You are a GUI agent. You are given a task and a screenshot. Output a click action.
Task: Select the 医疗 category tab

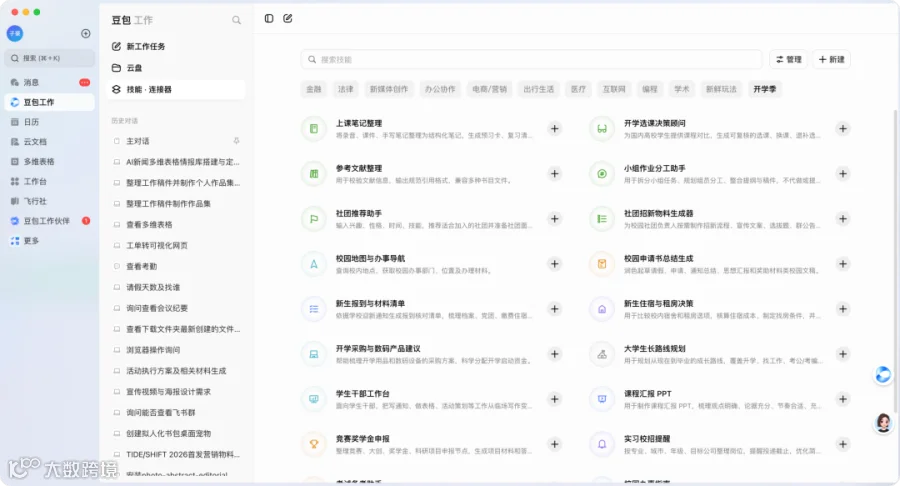tap(578, 89)
